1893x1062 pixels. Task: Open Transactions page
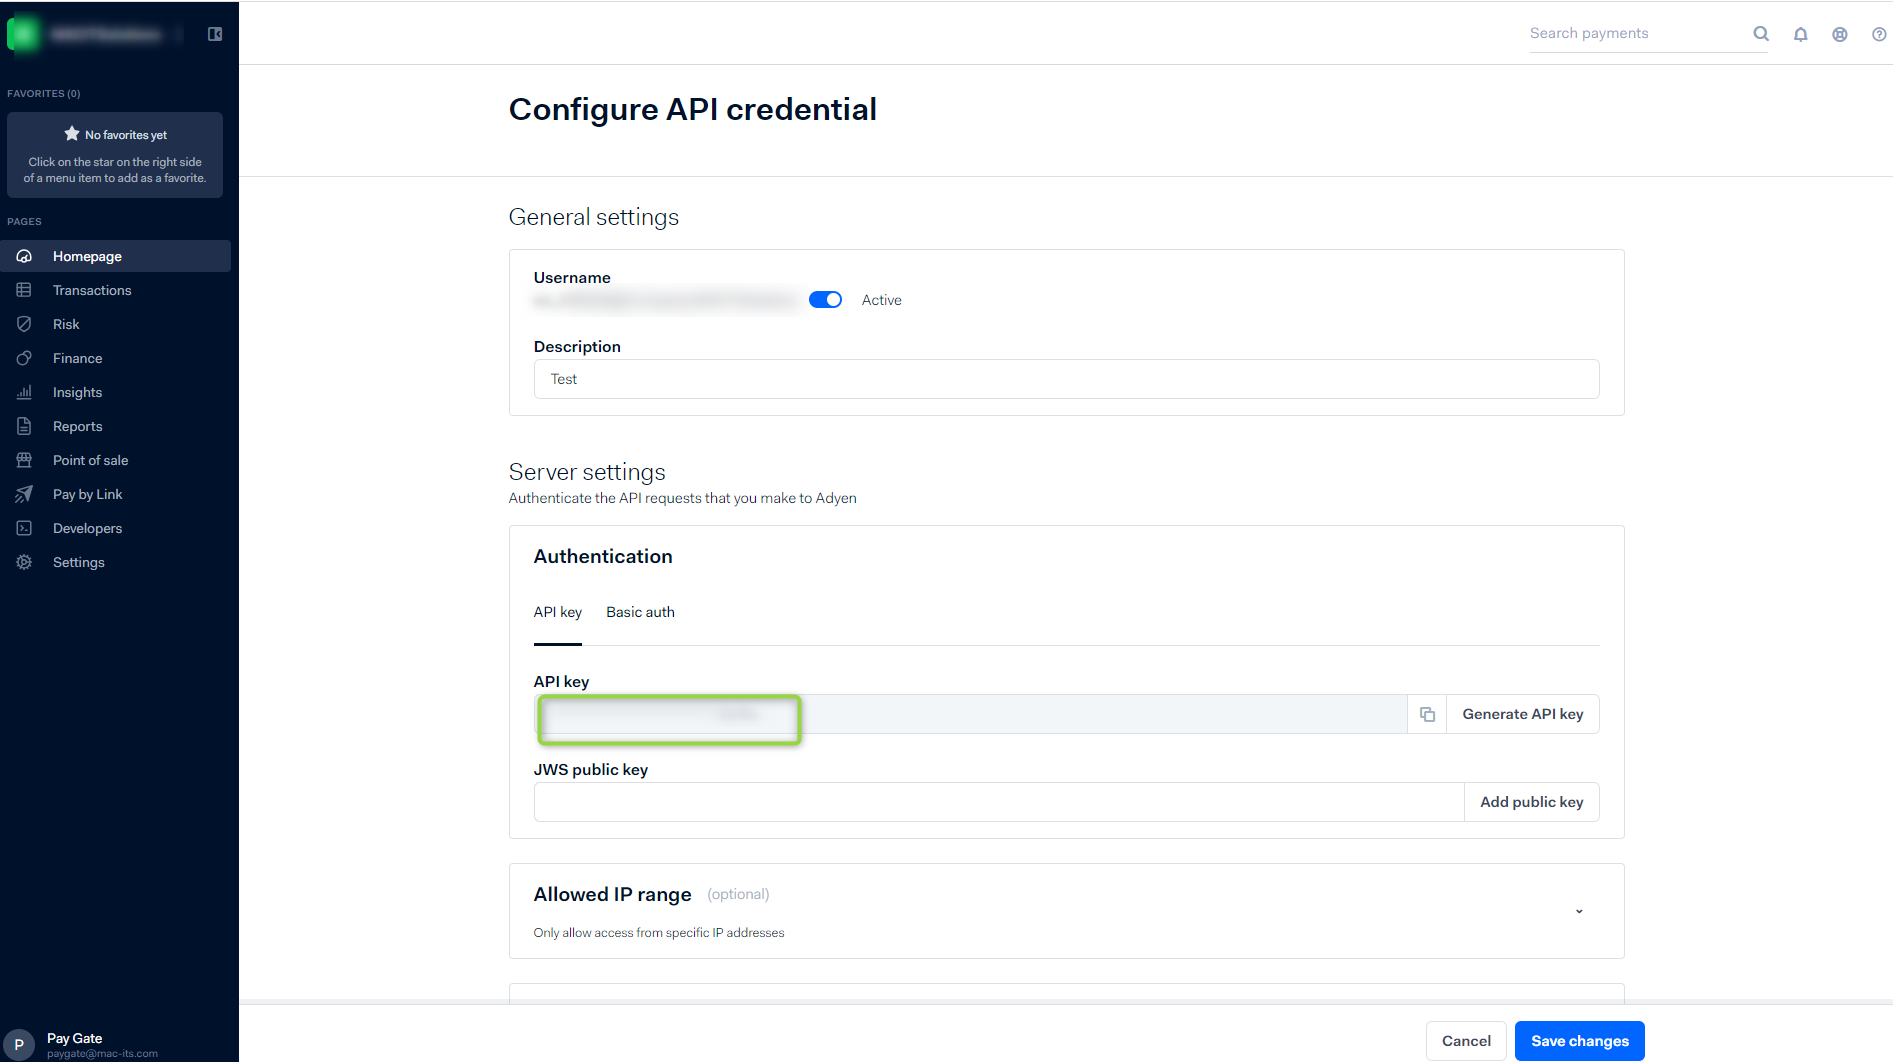[115, 290]
